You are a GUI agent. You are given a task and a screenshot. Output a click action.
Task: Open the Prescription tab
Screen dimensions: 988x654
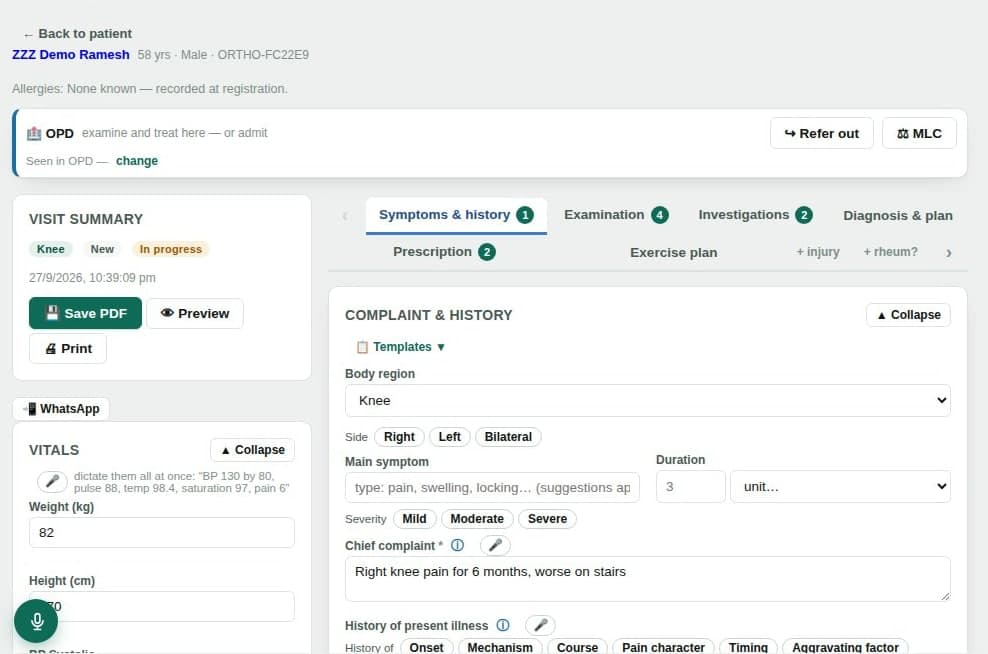(x=444, y=252)
